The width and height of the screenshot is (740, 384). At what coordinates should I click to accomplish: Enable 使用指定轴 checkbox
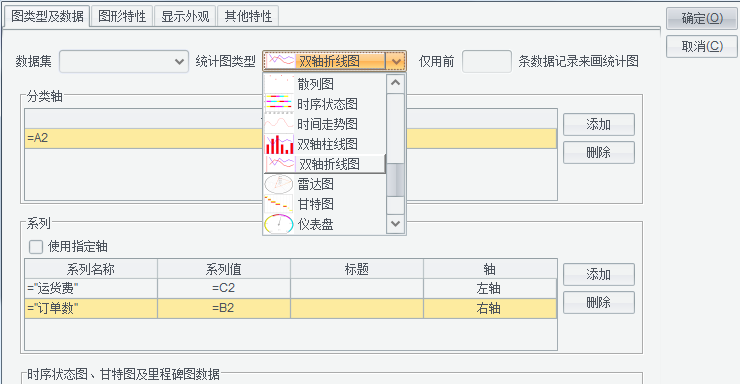[x=36, y=246]
